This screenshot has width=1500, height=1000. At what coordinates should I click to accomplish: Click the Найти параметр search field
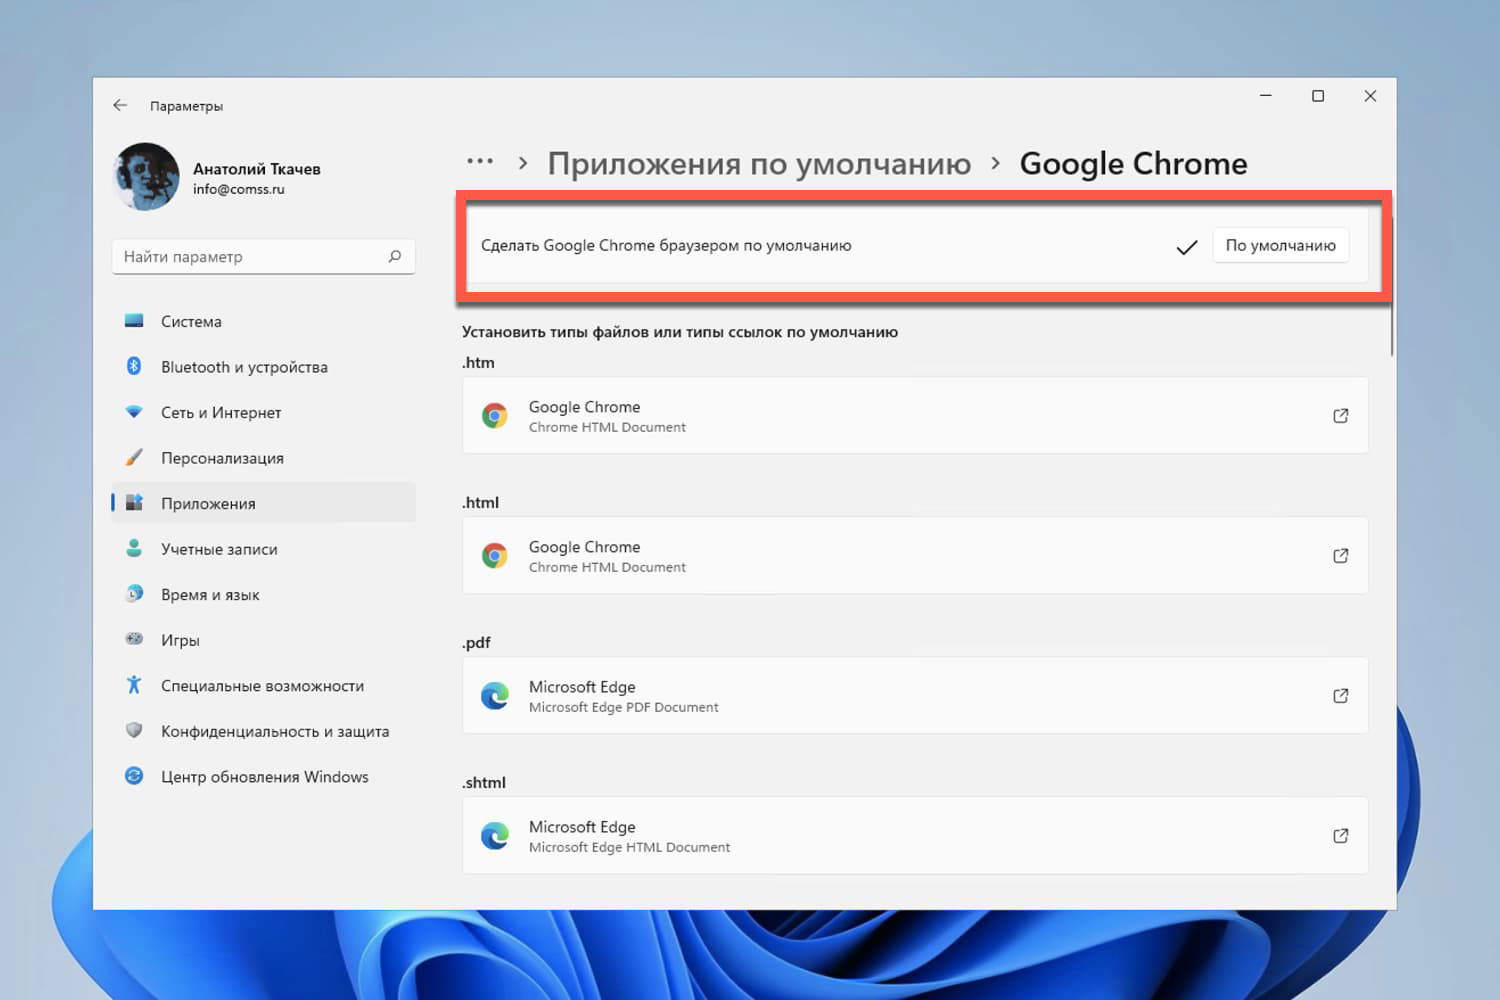pos(264,256)
